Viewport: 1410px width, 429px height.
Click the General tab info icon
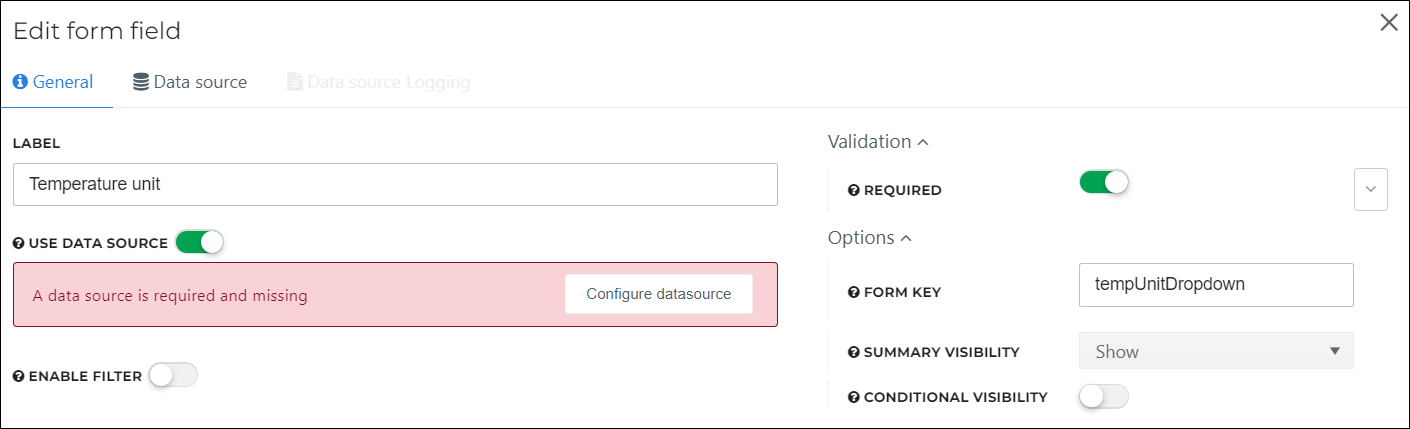(x=20, y=82)
